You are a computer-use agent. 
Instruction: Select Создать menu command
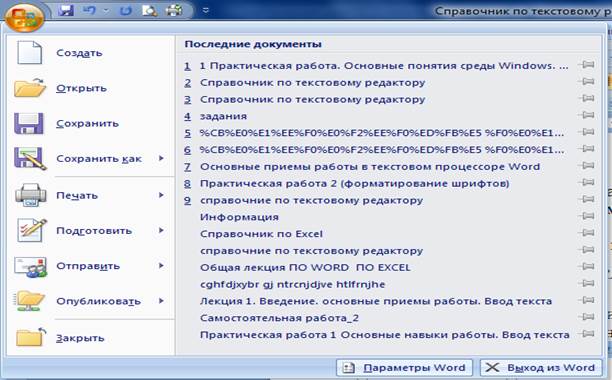click(79, 53)
